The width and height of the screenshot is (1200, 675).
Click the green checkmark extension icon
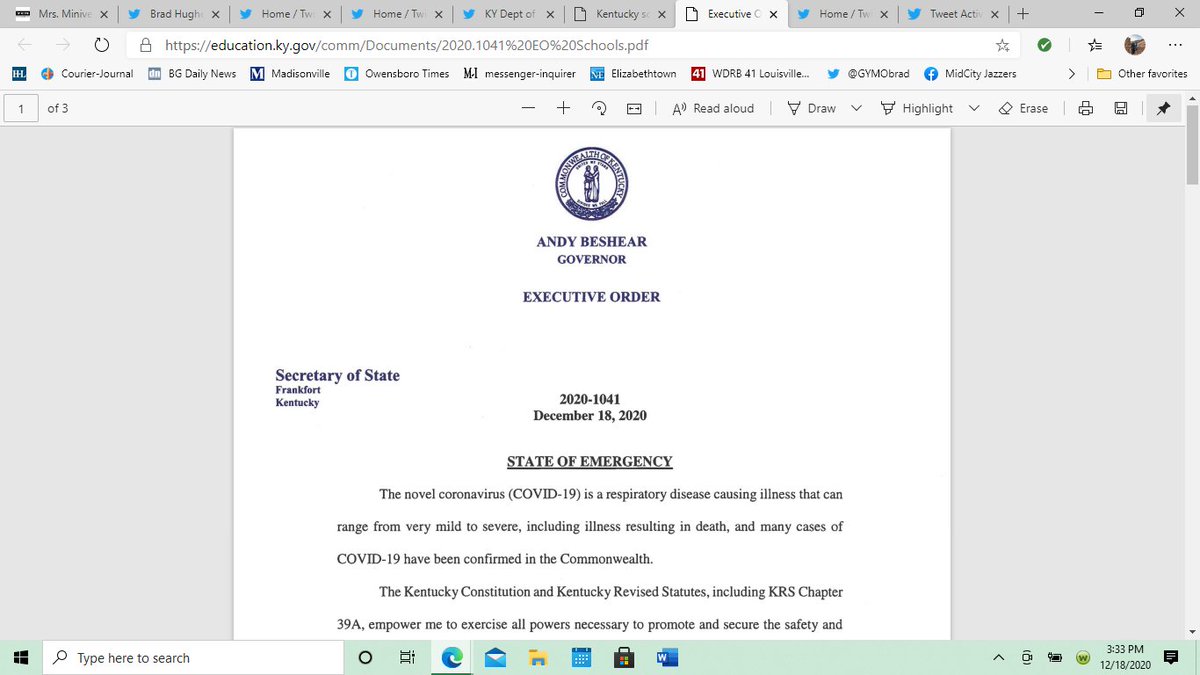click(x=1044, y=45)
